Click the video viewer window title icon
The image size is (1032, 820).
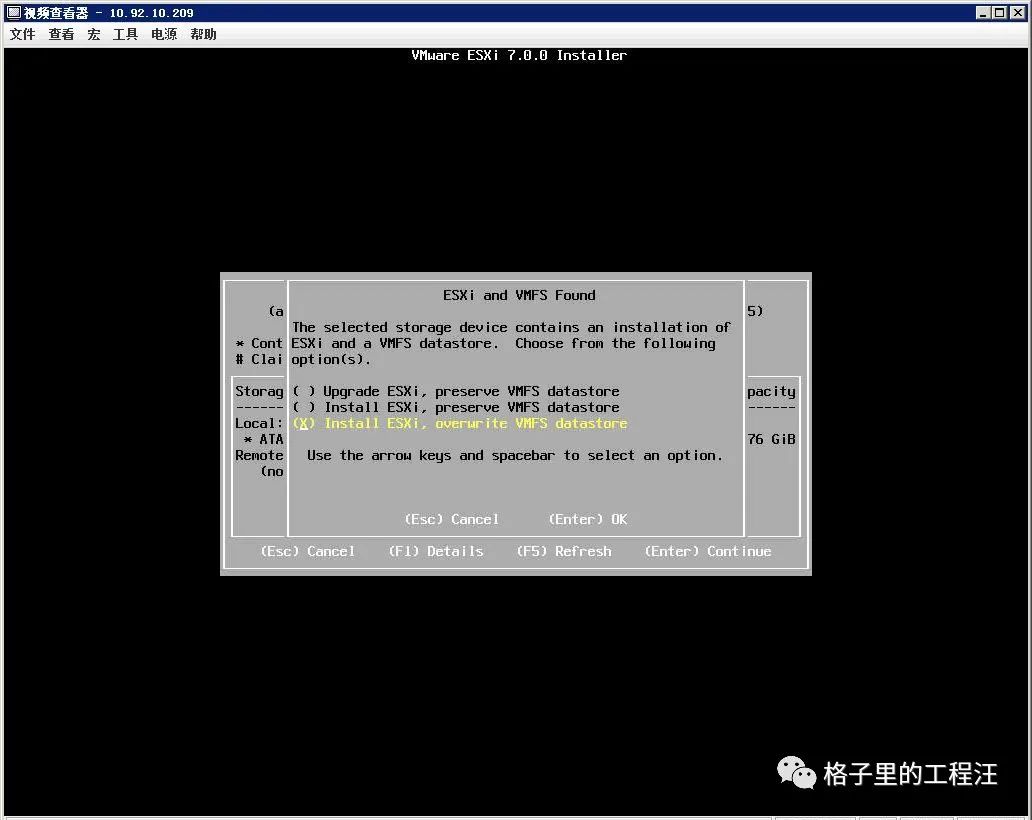[x=14, y=13]
